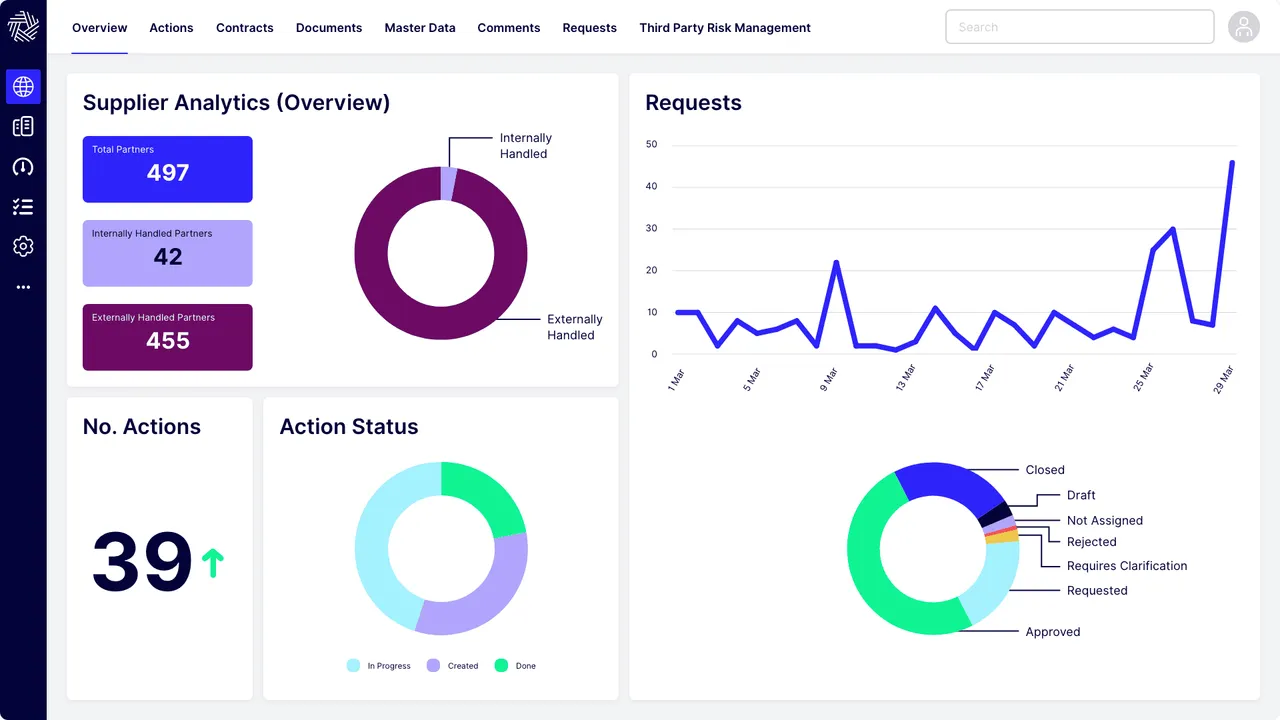Open the checklist tasks icon in sidebar
This screenshot has height=720, width=1280.
point(23,207)
